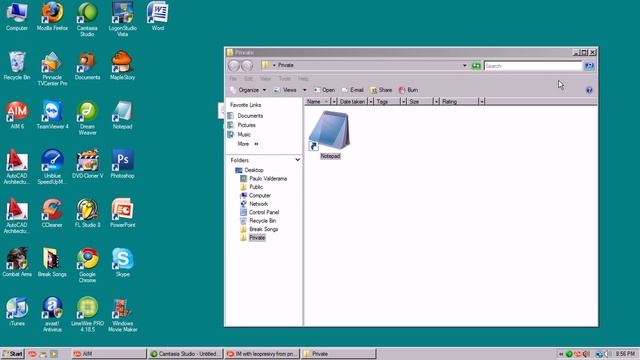This screenshot has width=640, height=360.
Task: Open LogonStudio Vista desktop shortcut
Action: tap(122, 19)
